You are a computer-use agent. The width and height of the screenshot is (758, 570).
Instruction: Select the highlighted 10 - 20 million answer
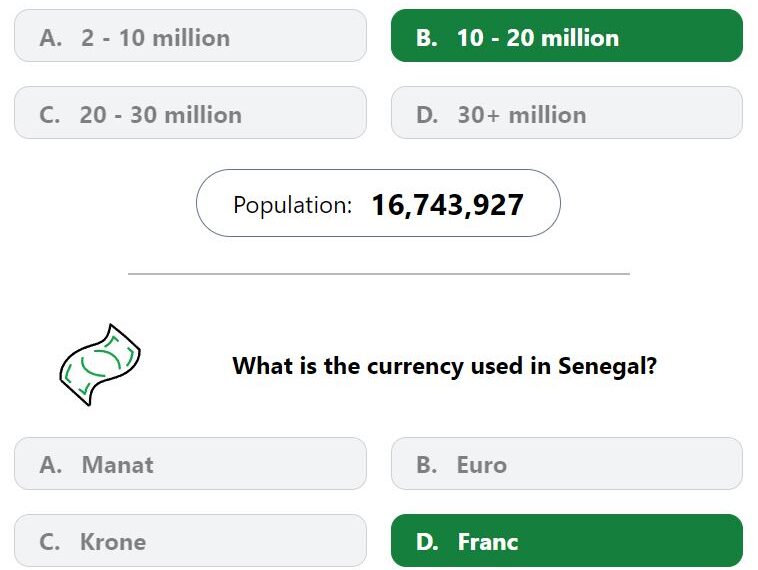click(x=567, y=36)
